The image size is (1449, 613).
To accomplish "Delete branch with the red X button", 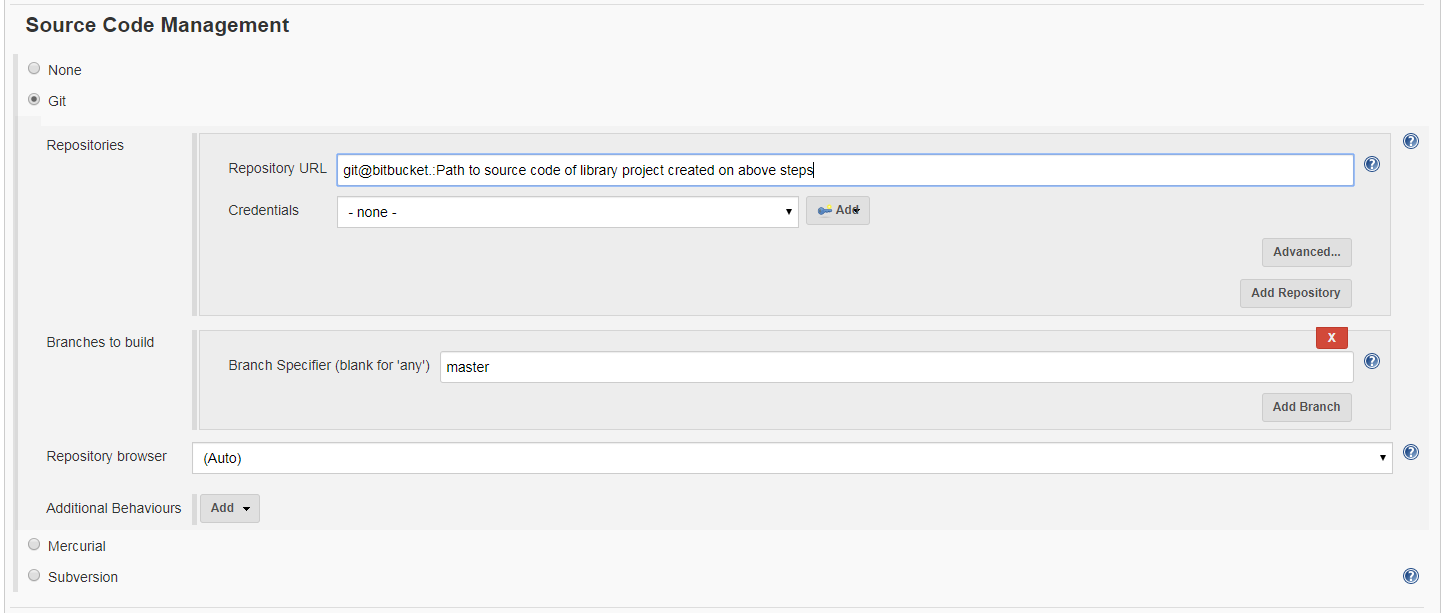I will 1331,338.
